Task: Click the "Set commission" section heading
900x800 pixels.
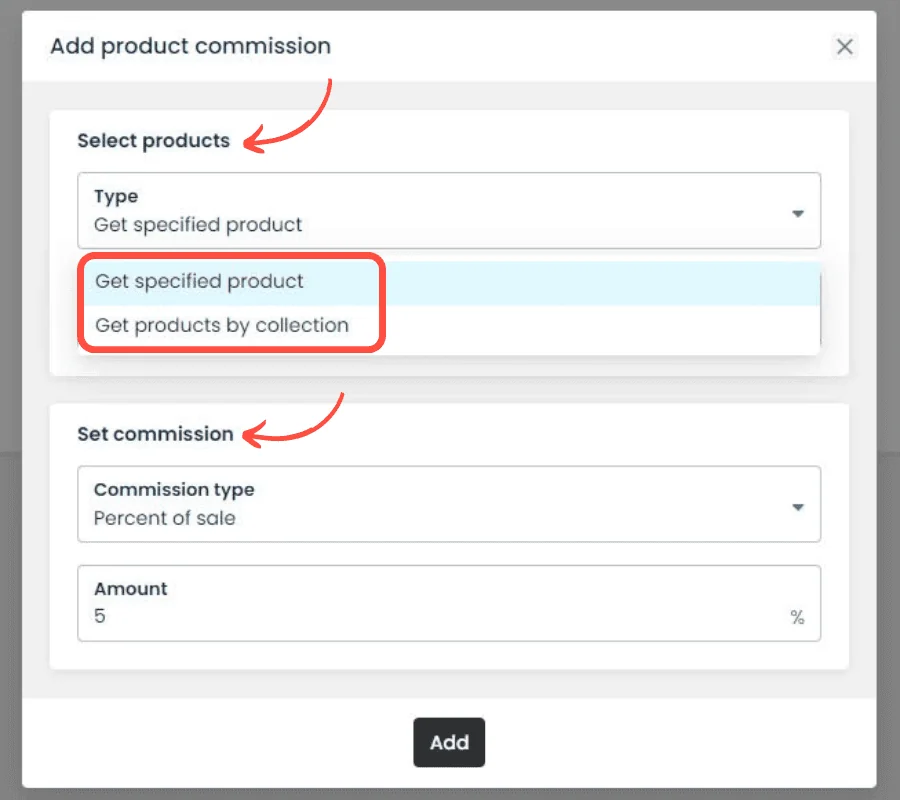Action: pos(155,434)
